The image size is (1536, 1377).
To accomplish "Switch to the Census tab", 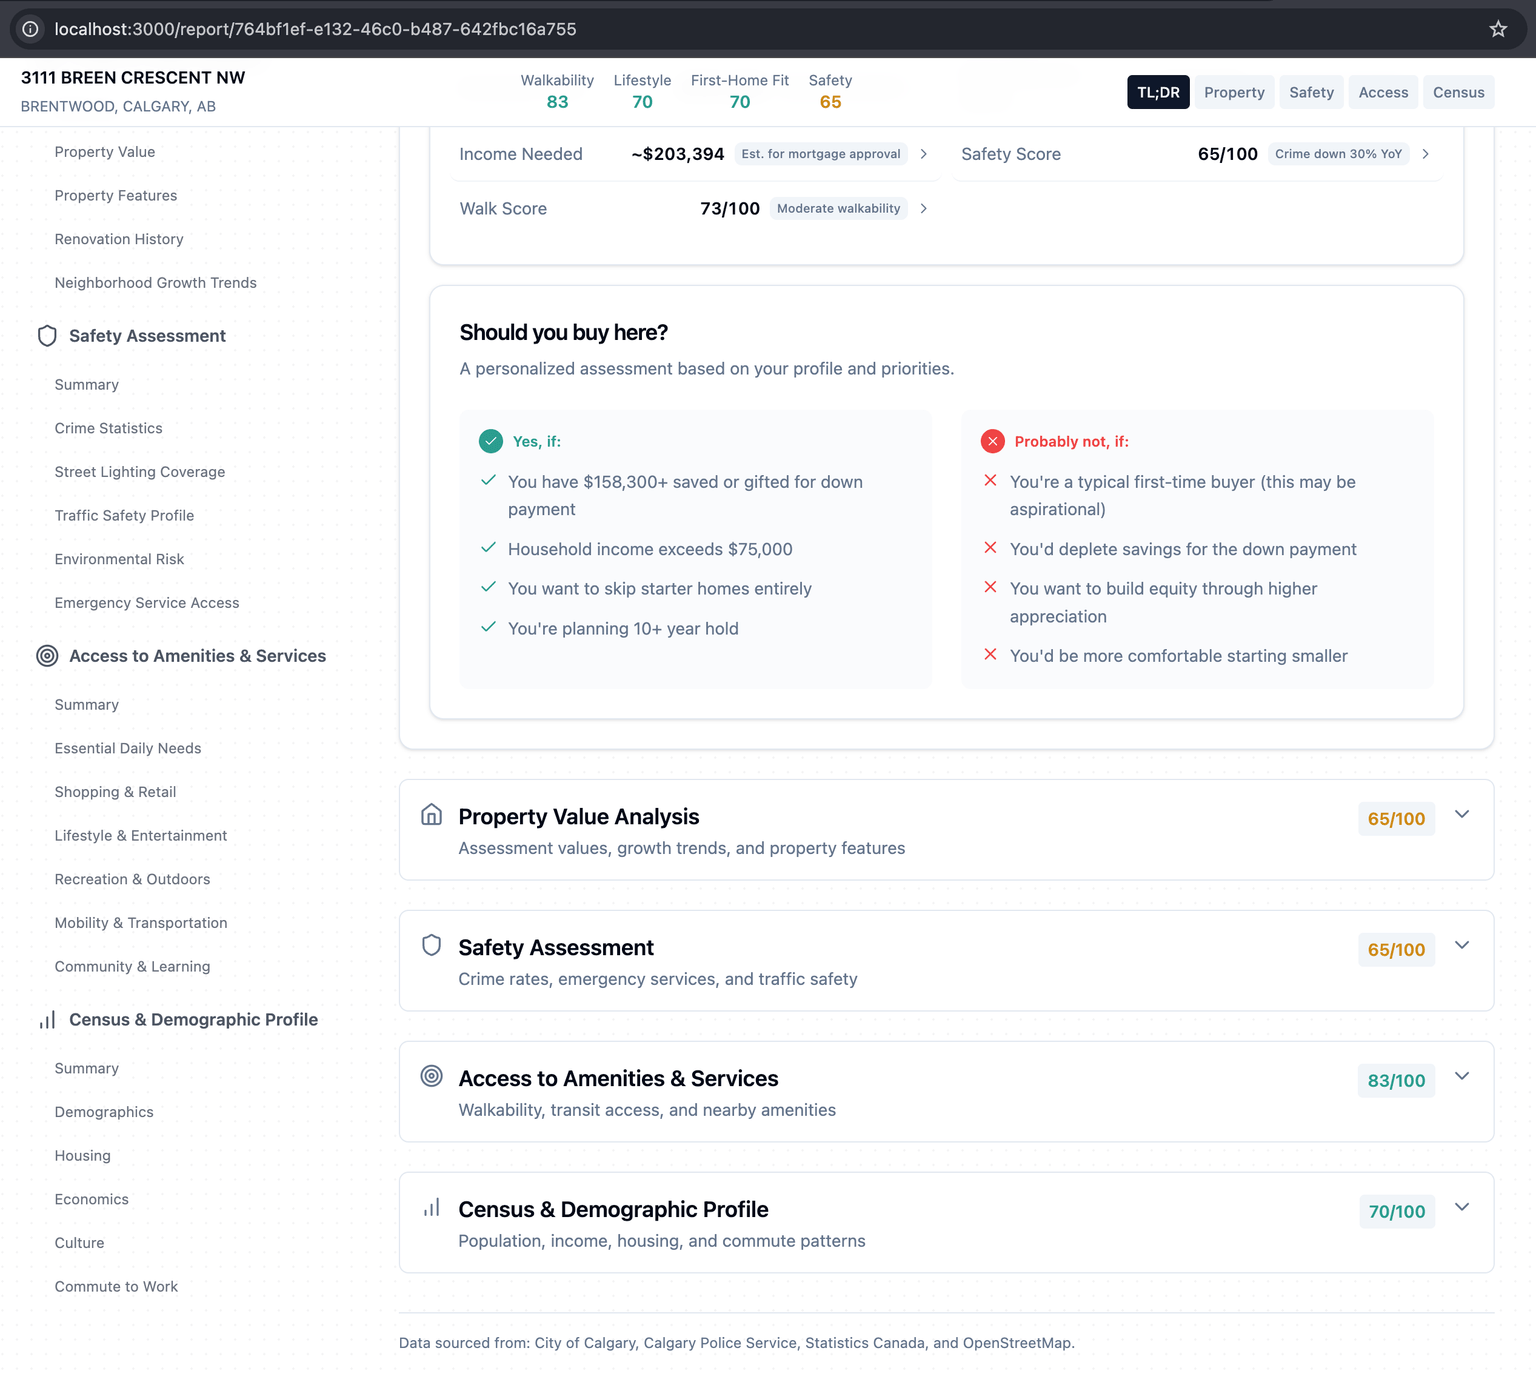I will click(x=1457, y=92).
